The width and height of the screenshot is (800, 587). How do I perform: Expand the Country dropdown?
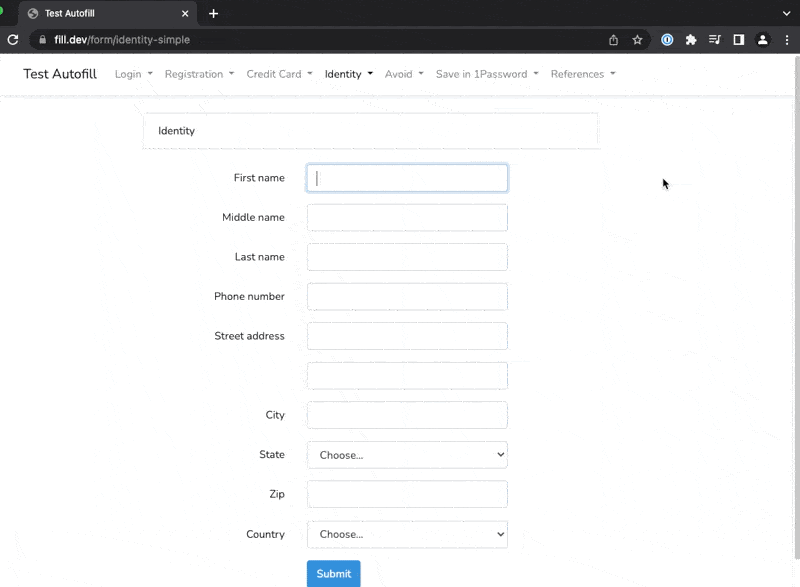(407, 534)
